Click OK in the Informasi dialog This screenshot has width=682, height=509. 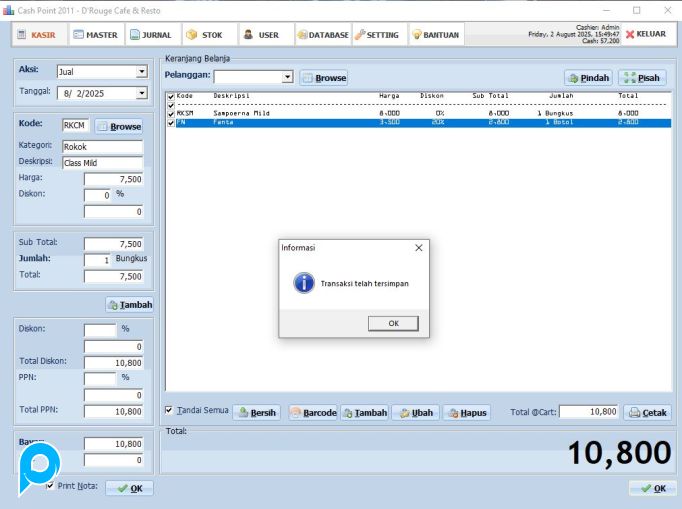point(393,323)
